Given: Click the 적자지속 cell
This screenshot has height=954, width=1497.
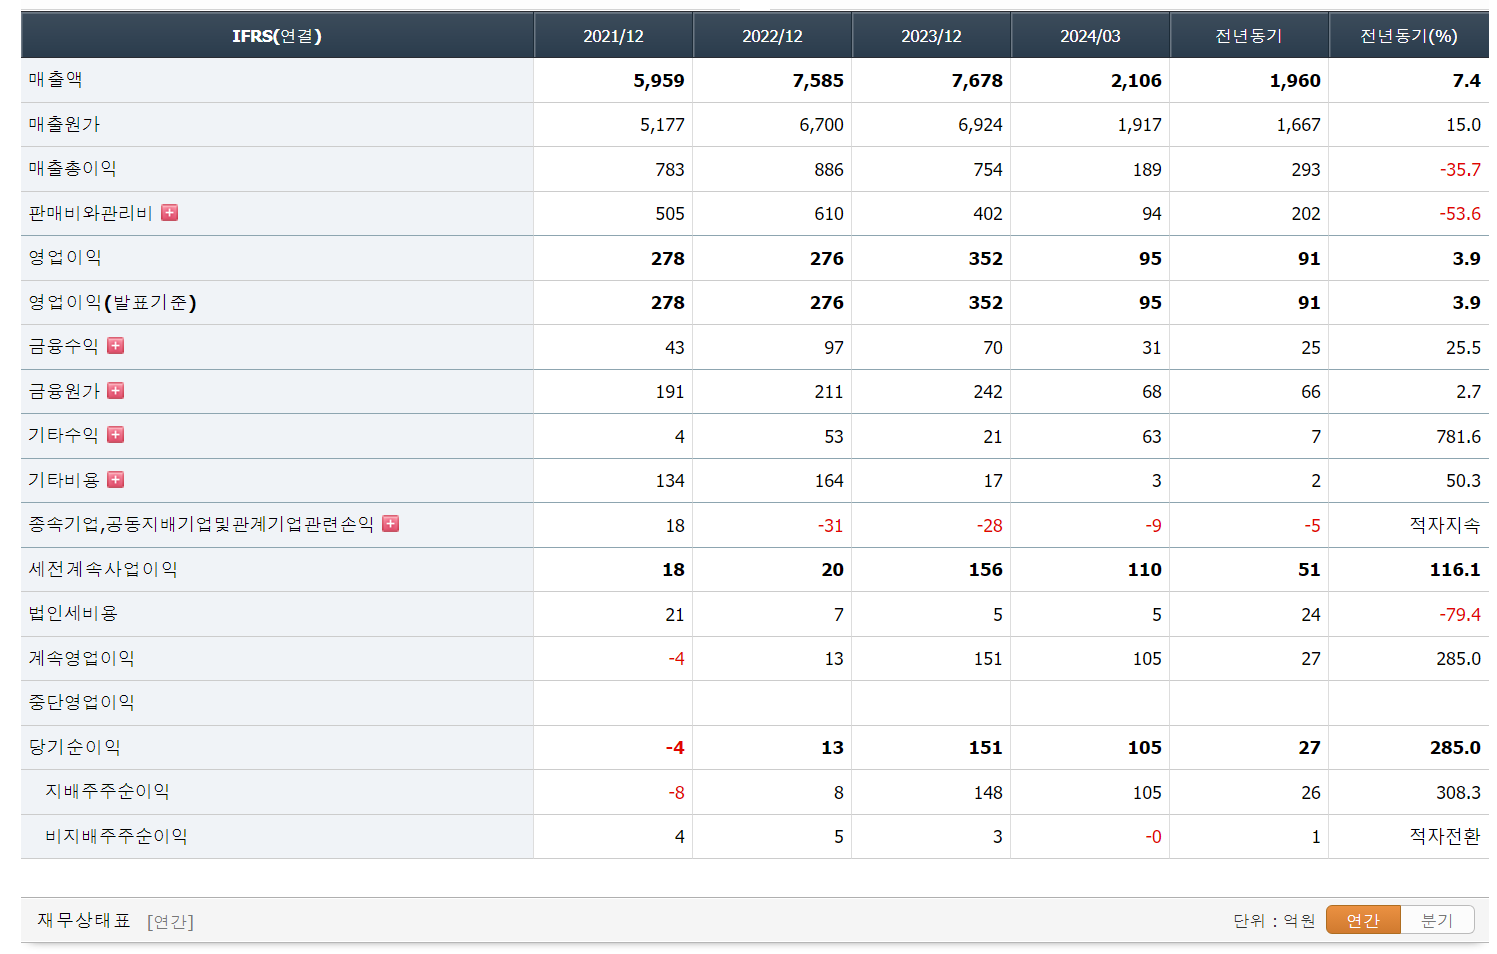Looking at the screenshot, I should click(x=1445, y=524).
